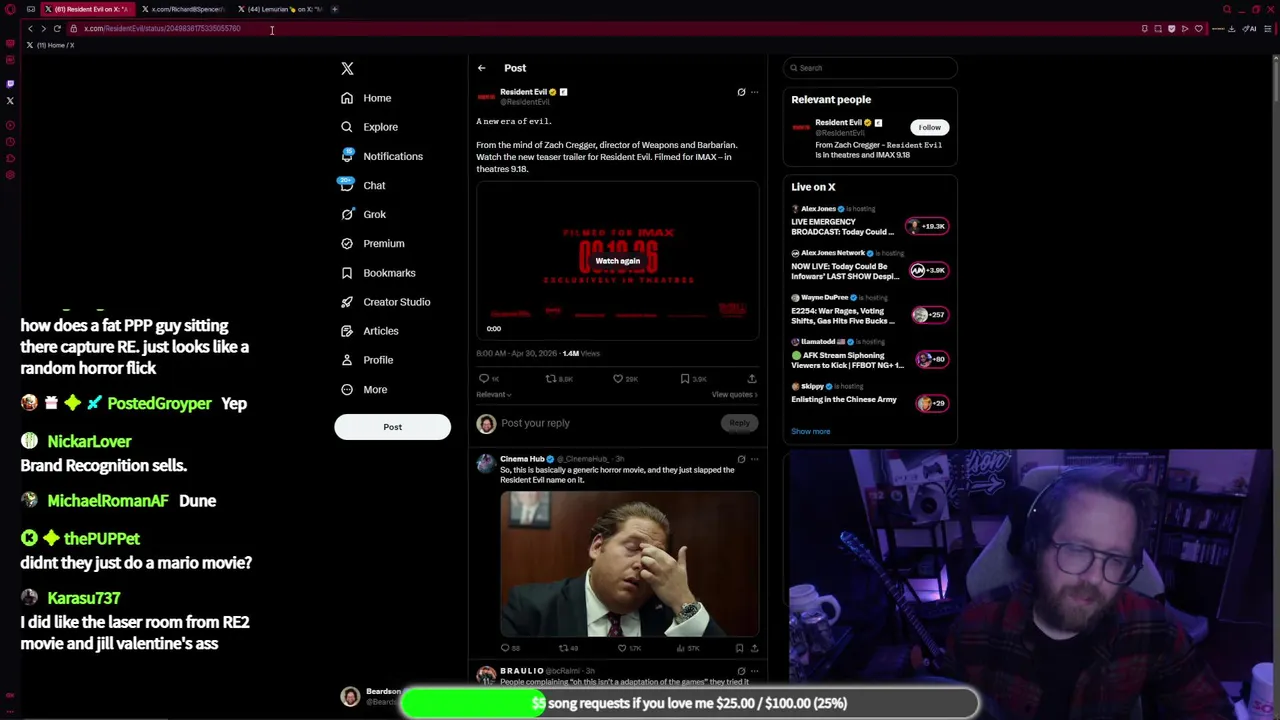Click Show more under Live on X
The image size is (1280, 720).
810,431
